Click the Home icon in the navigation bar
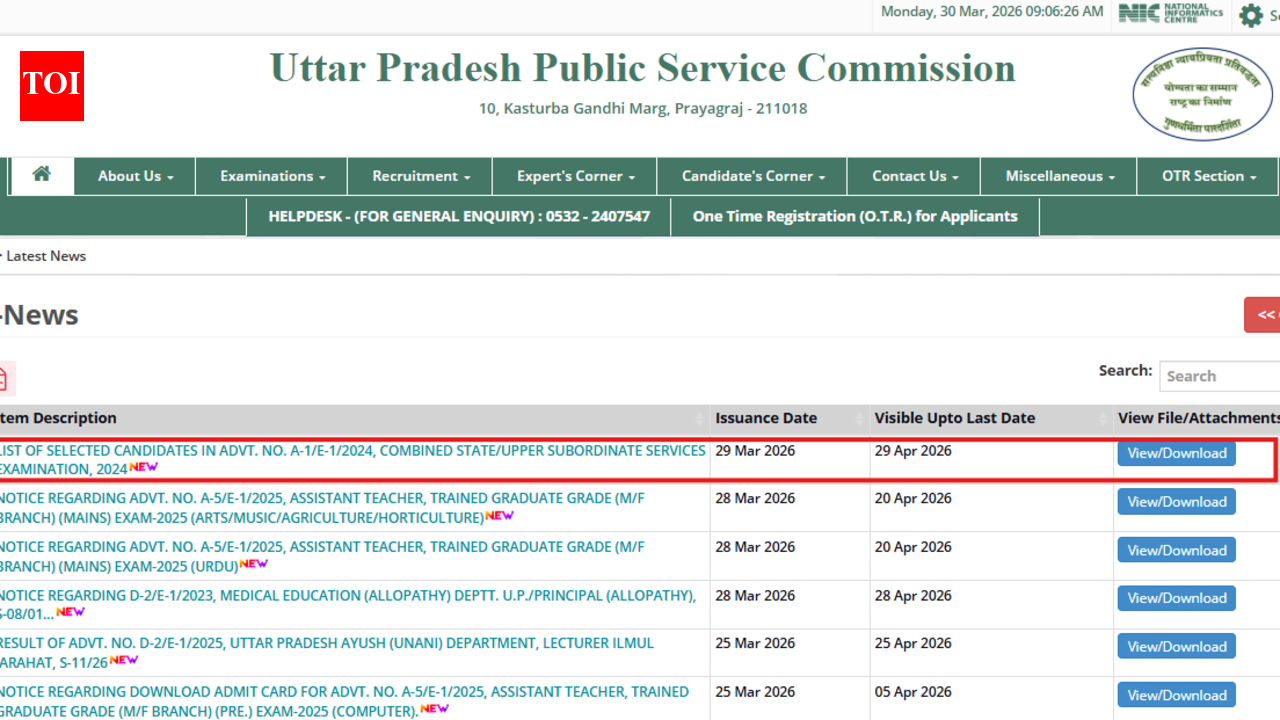Screen dimensions: 1280x720 coord(41,175)
